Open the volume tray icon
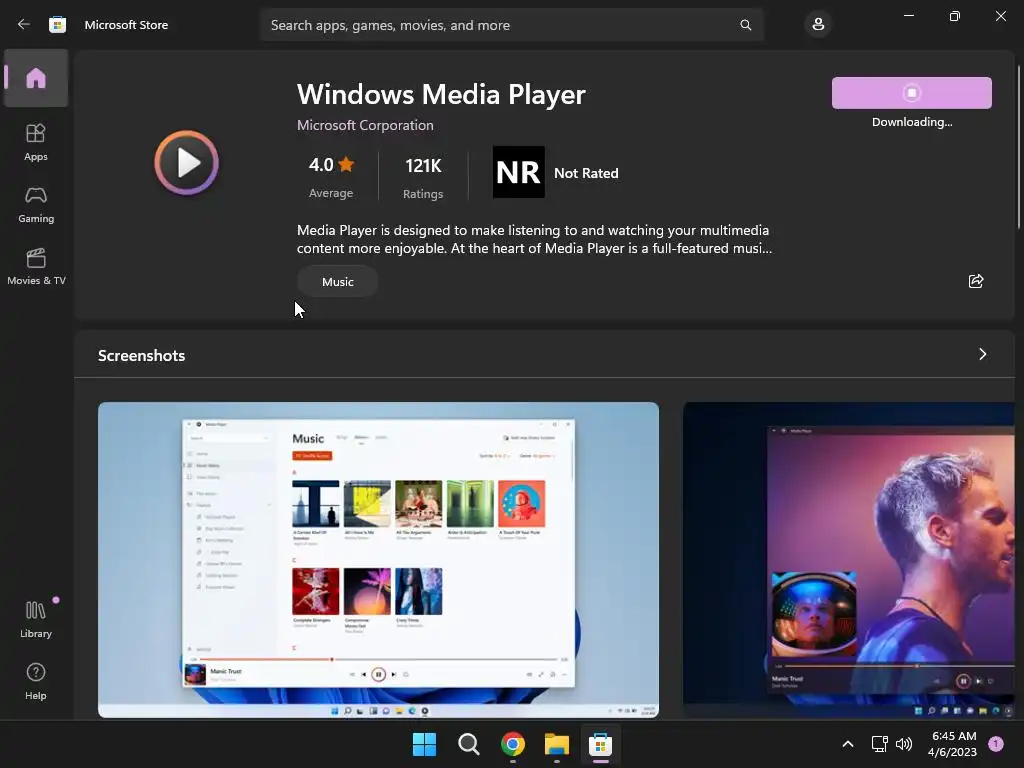Viewport: 1024px width, 768px height. [x=904, y=744]
